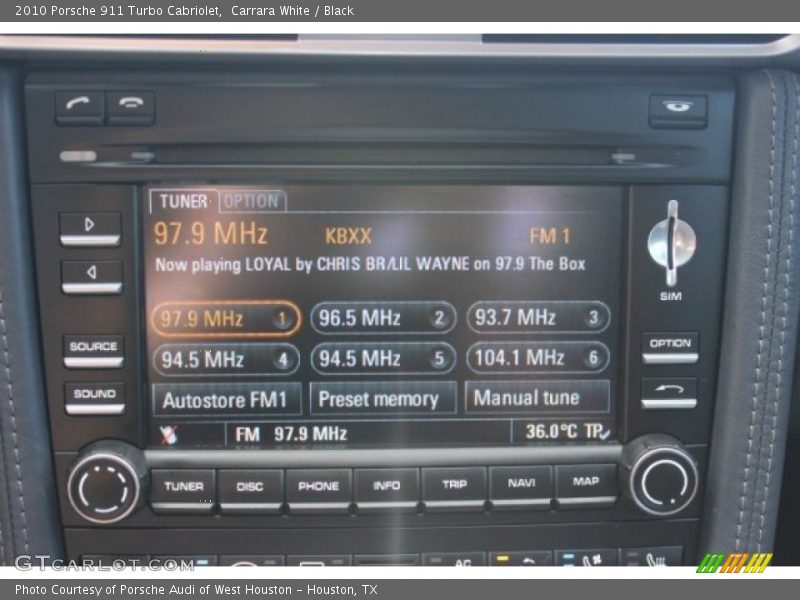Tap Manual tune button
Image resolution: width=800 pixels, height=600 pixels.
tap(537, 397)
